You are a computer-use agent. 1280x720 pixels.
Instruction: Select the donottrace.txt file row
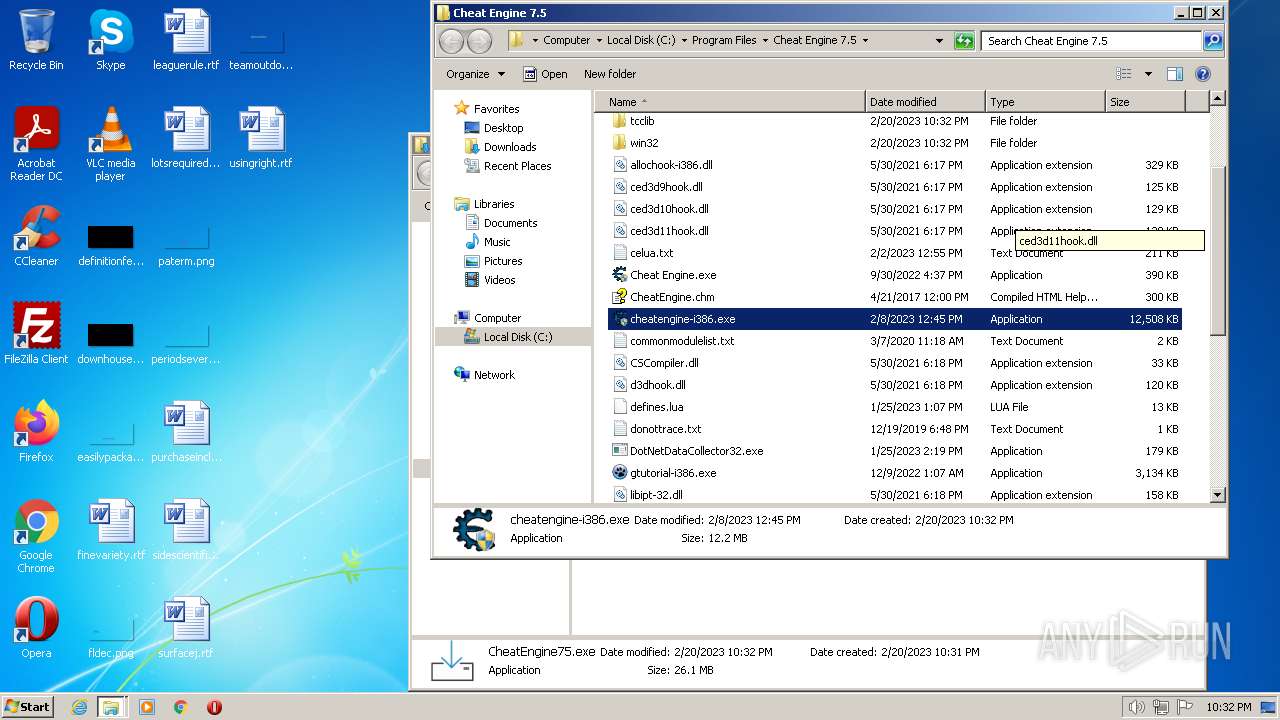(895, 429)
